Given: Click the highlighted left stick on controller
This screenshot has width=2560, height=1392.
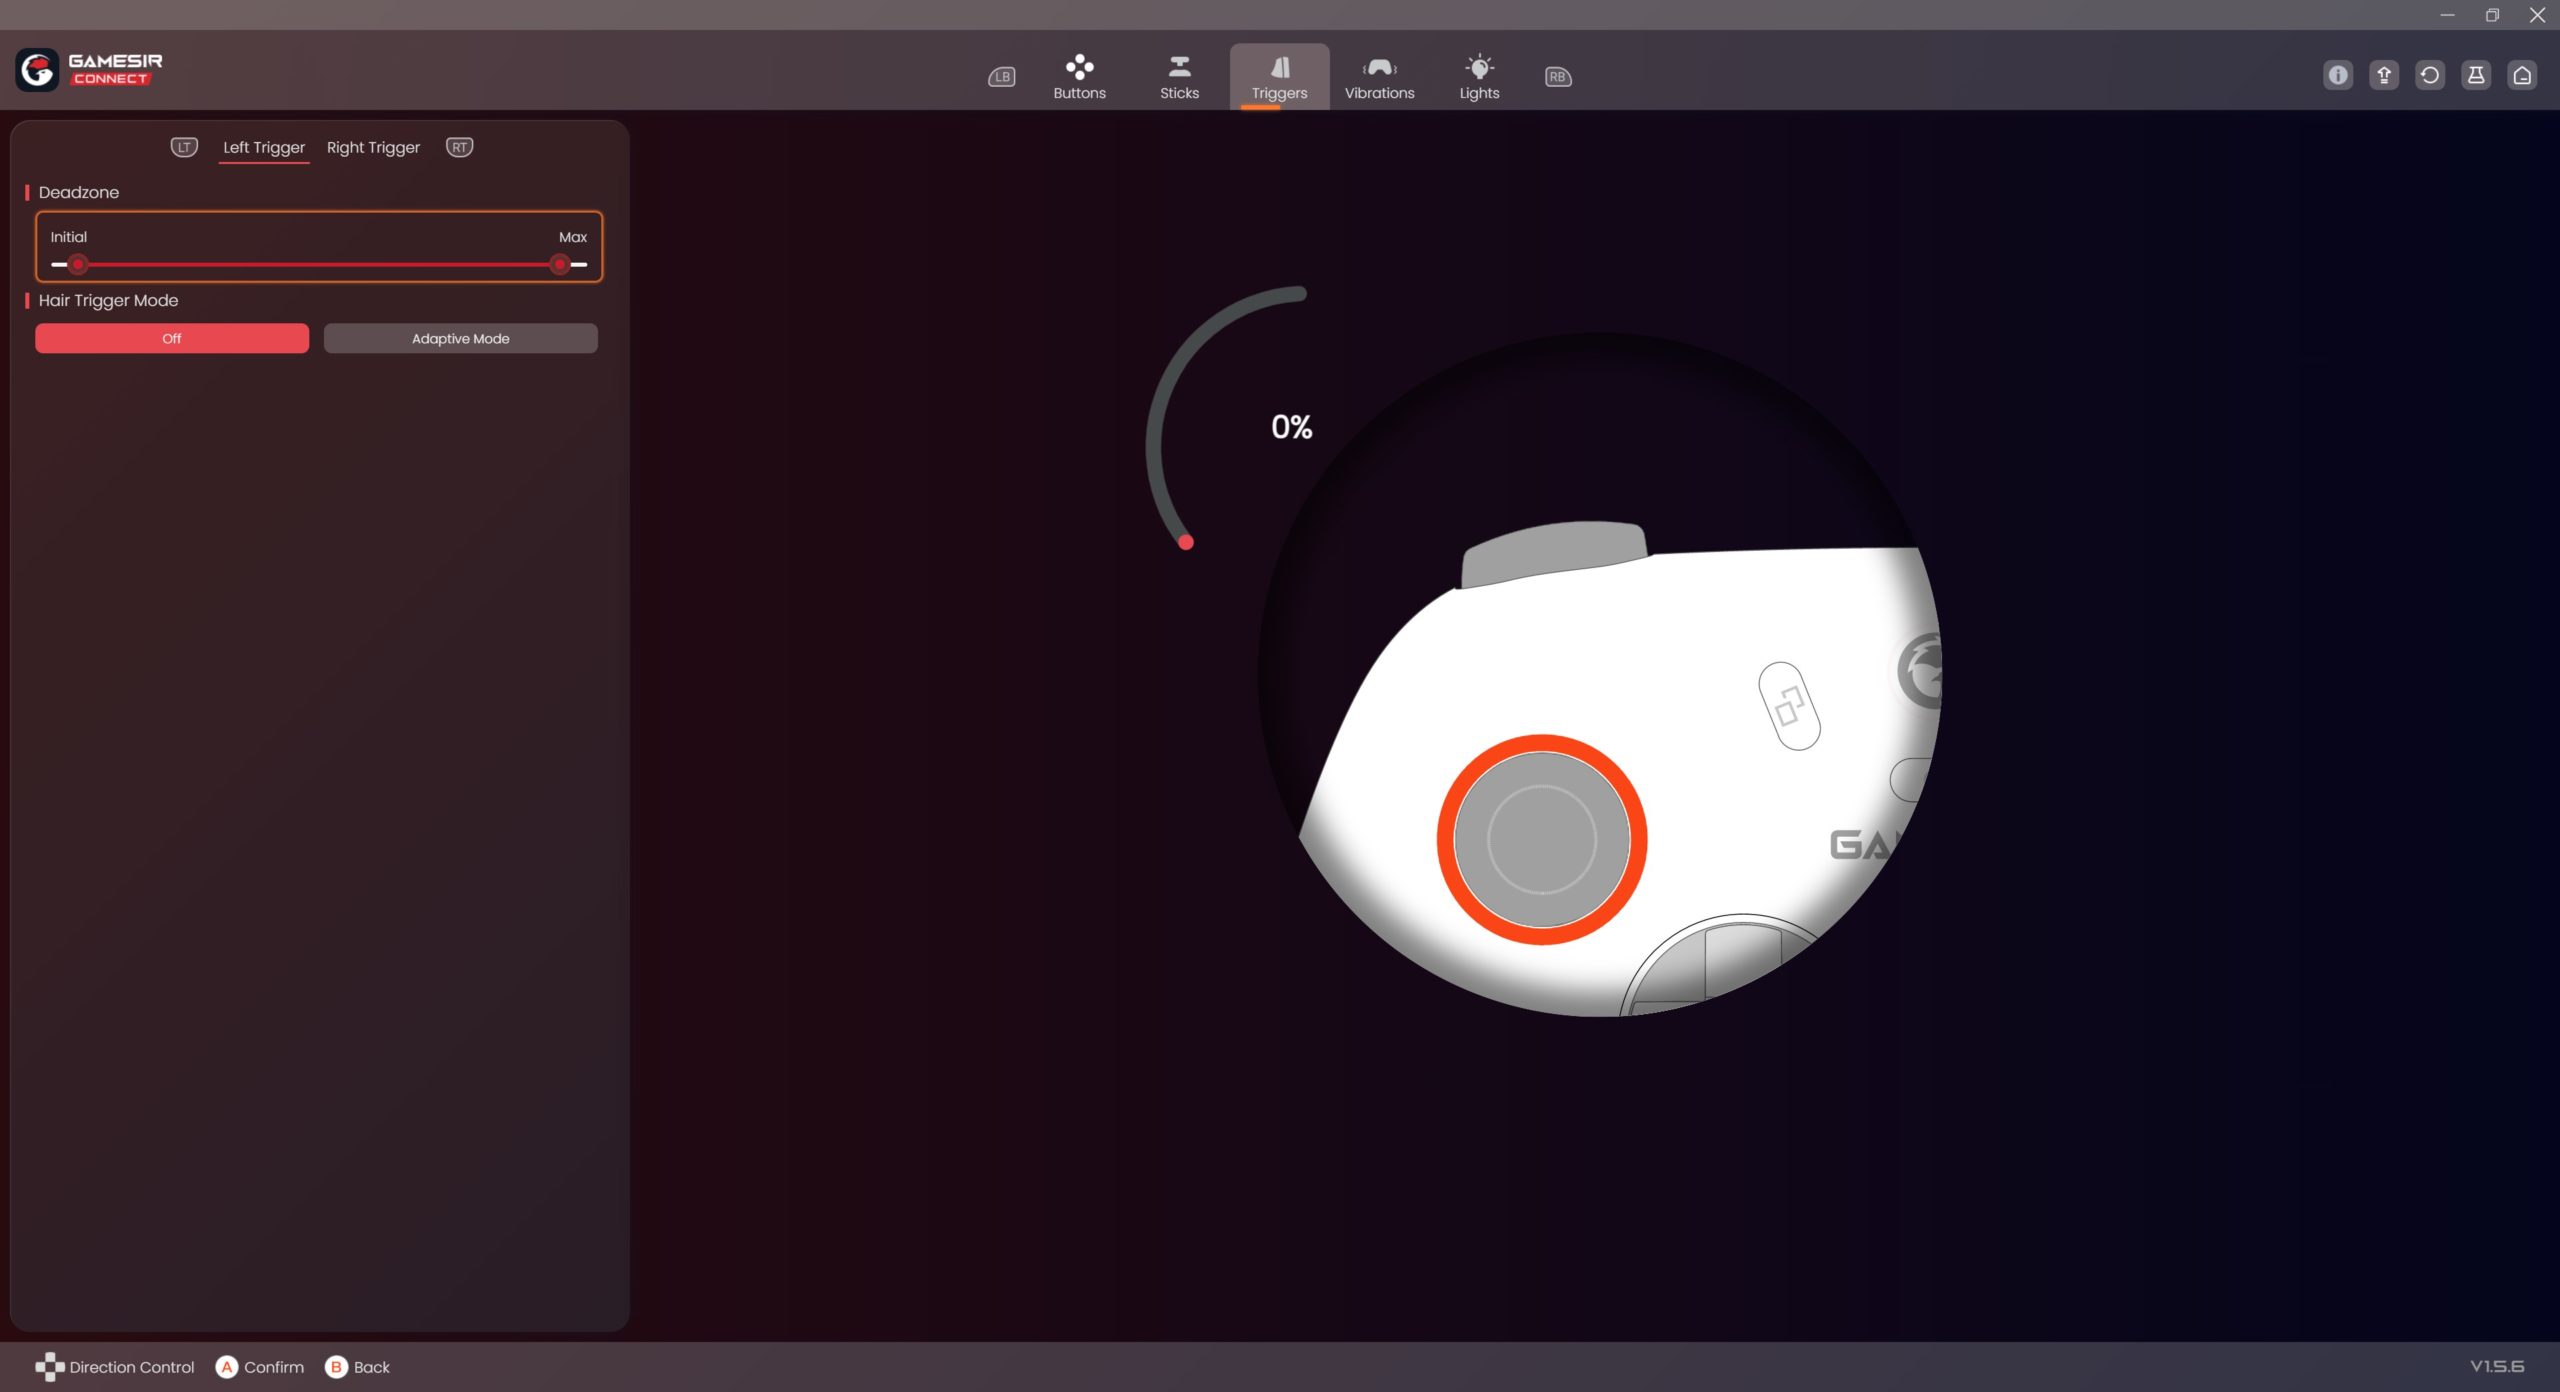Looking at the screenshot, I should coord(1541,840).
